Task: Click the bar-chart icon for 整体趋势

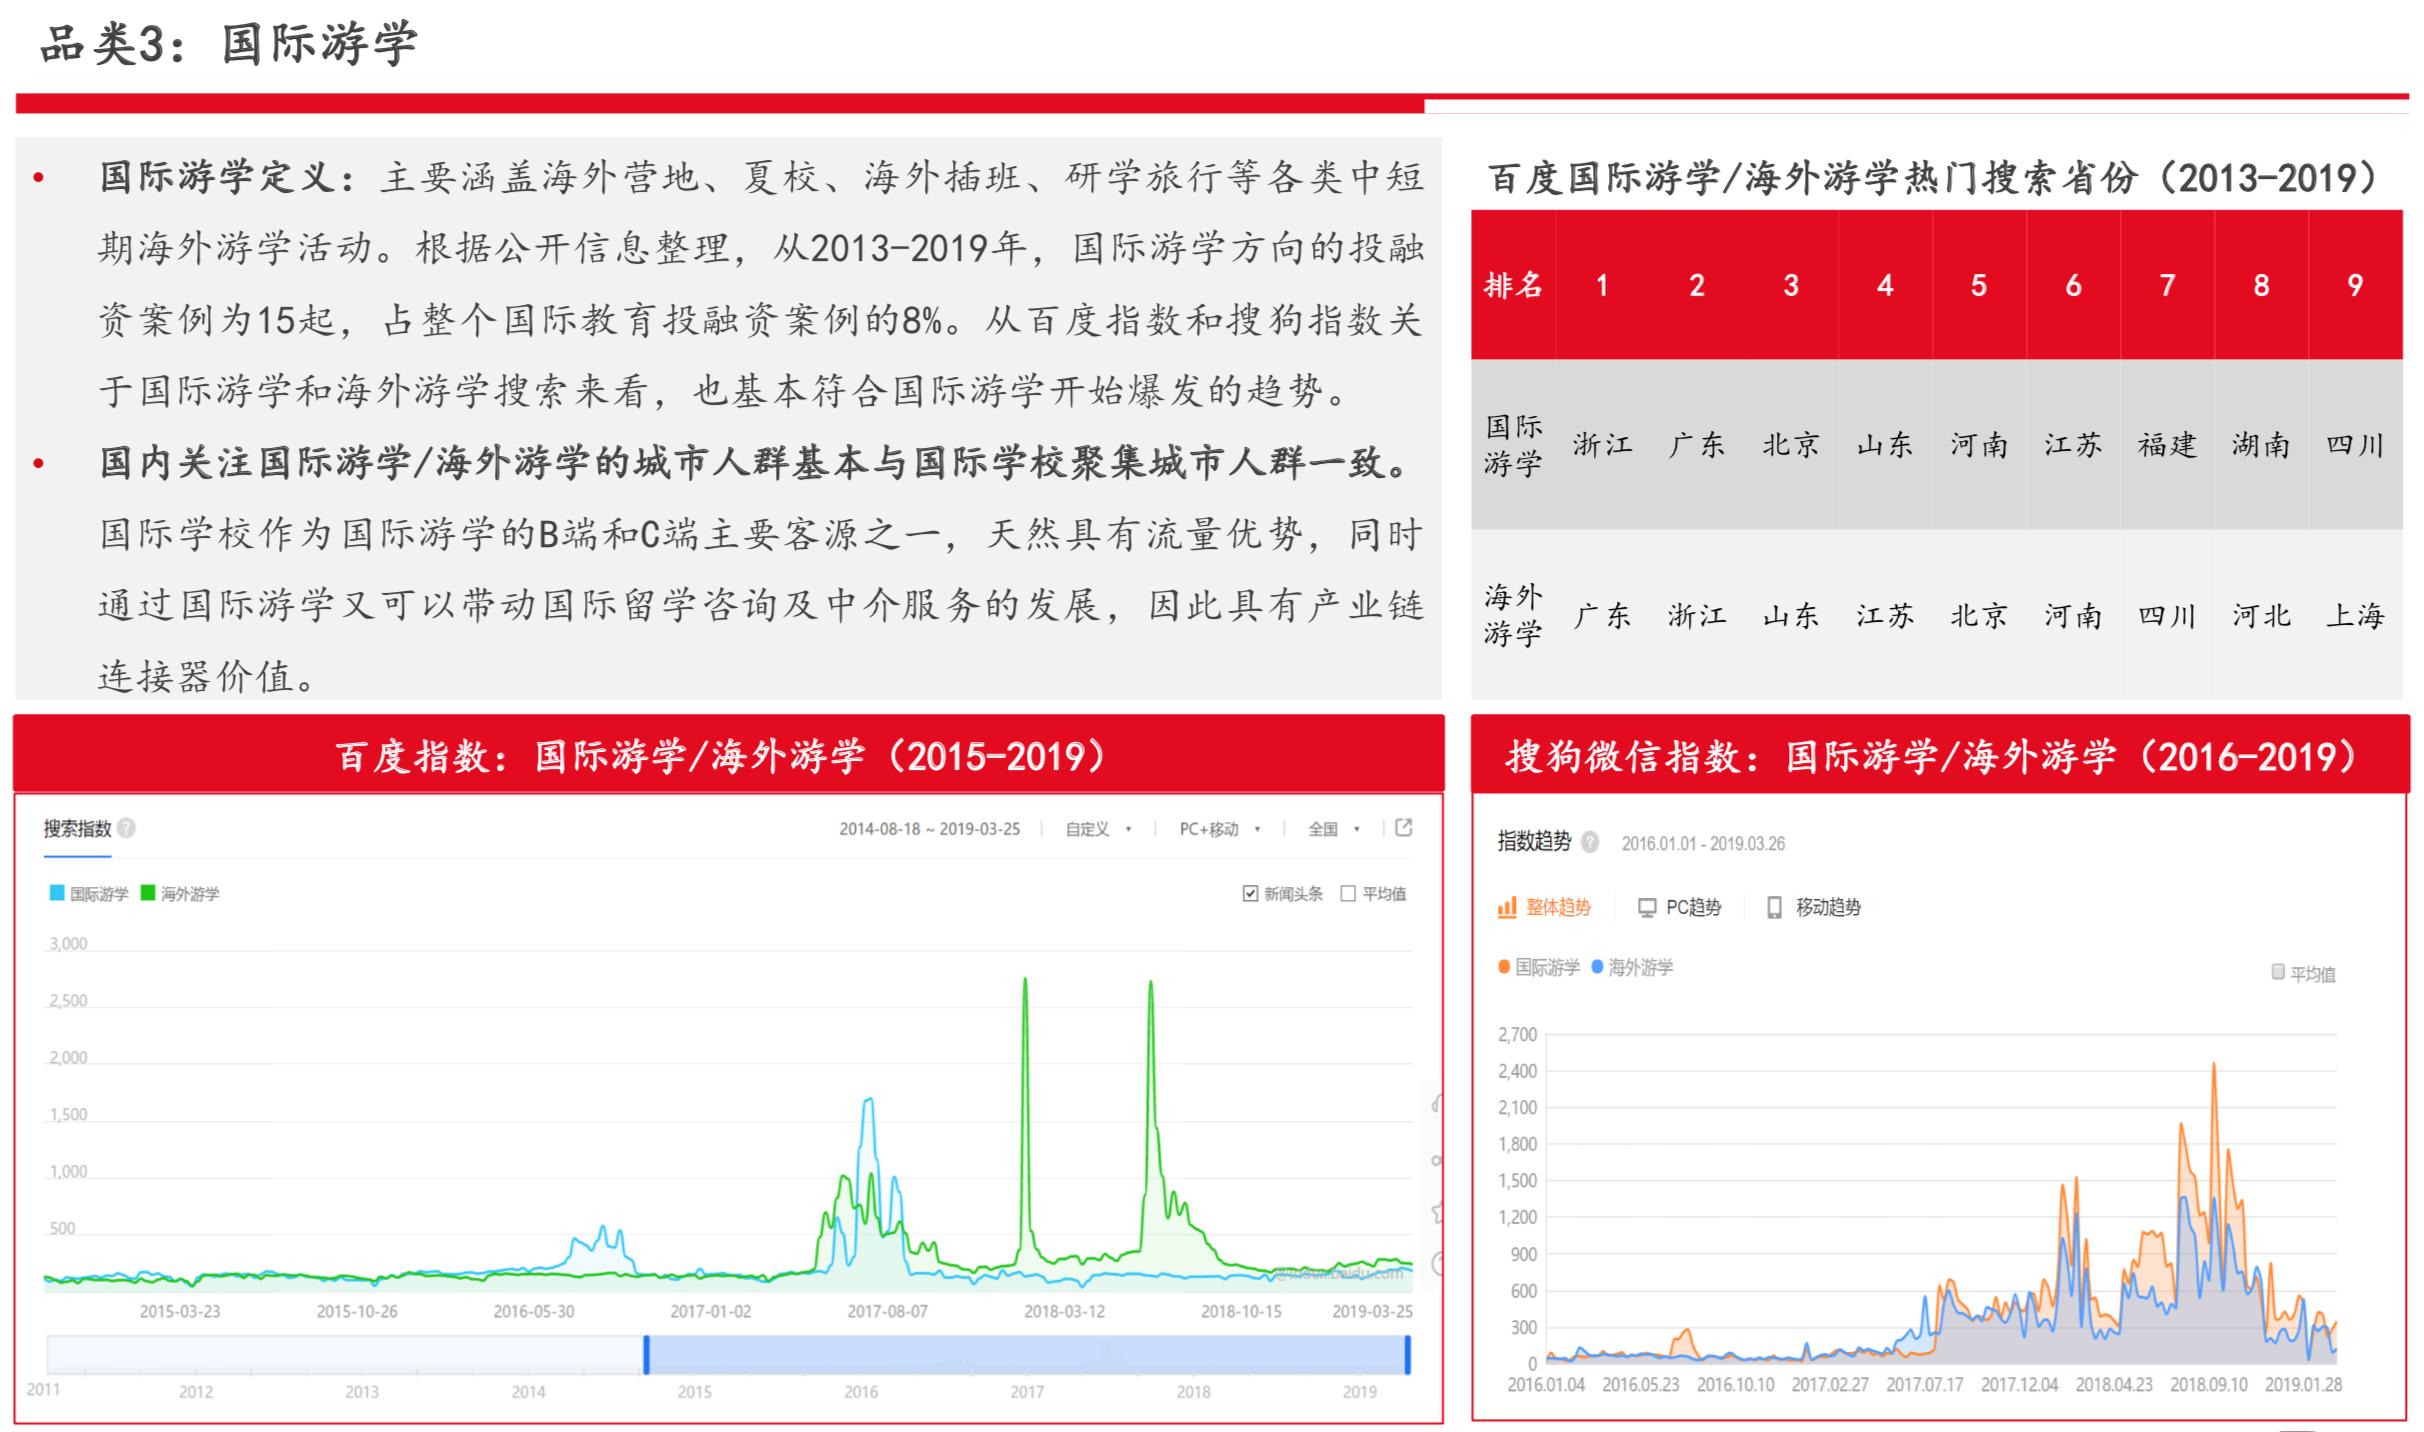Action: pos(1506,908)
